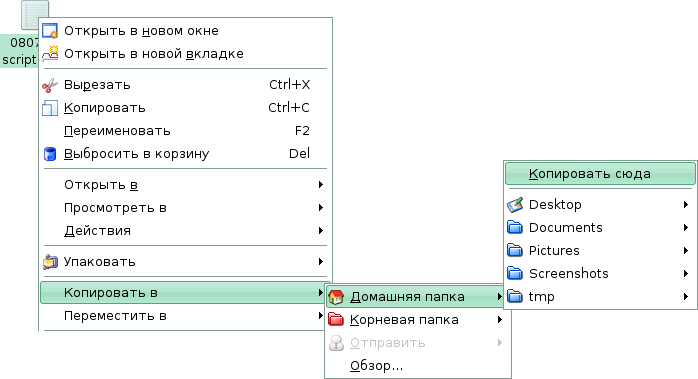
Task: Expand the Screenshots folder submenu arrow
Action: [x=686, y=273]
